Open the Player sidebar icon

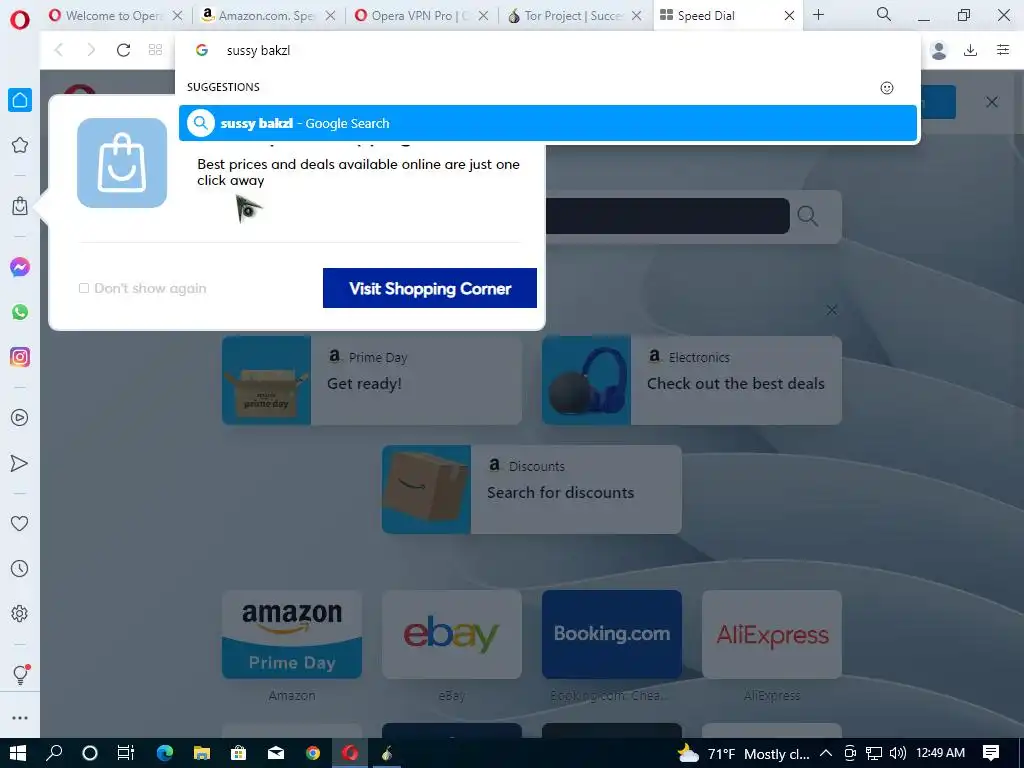point(20,418)
